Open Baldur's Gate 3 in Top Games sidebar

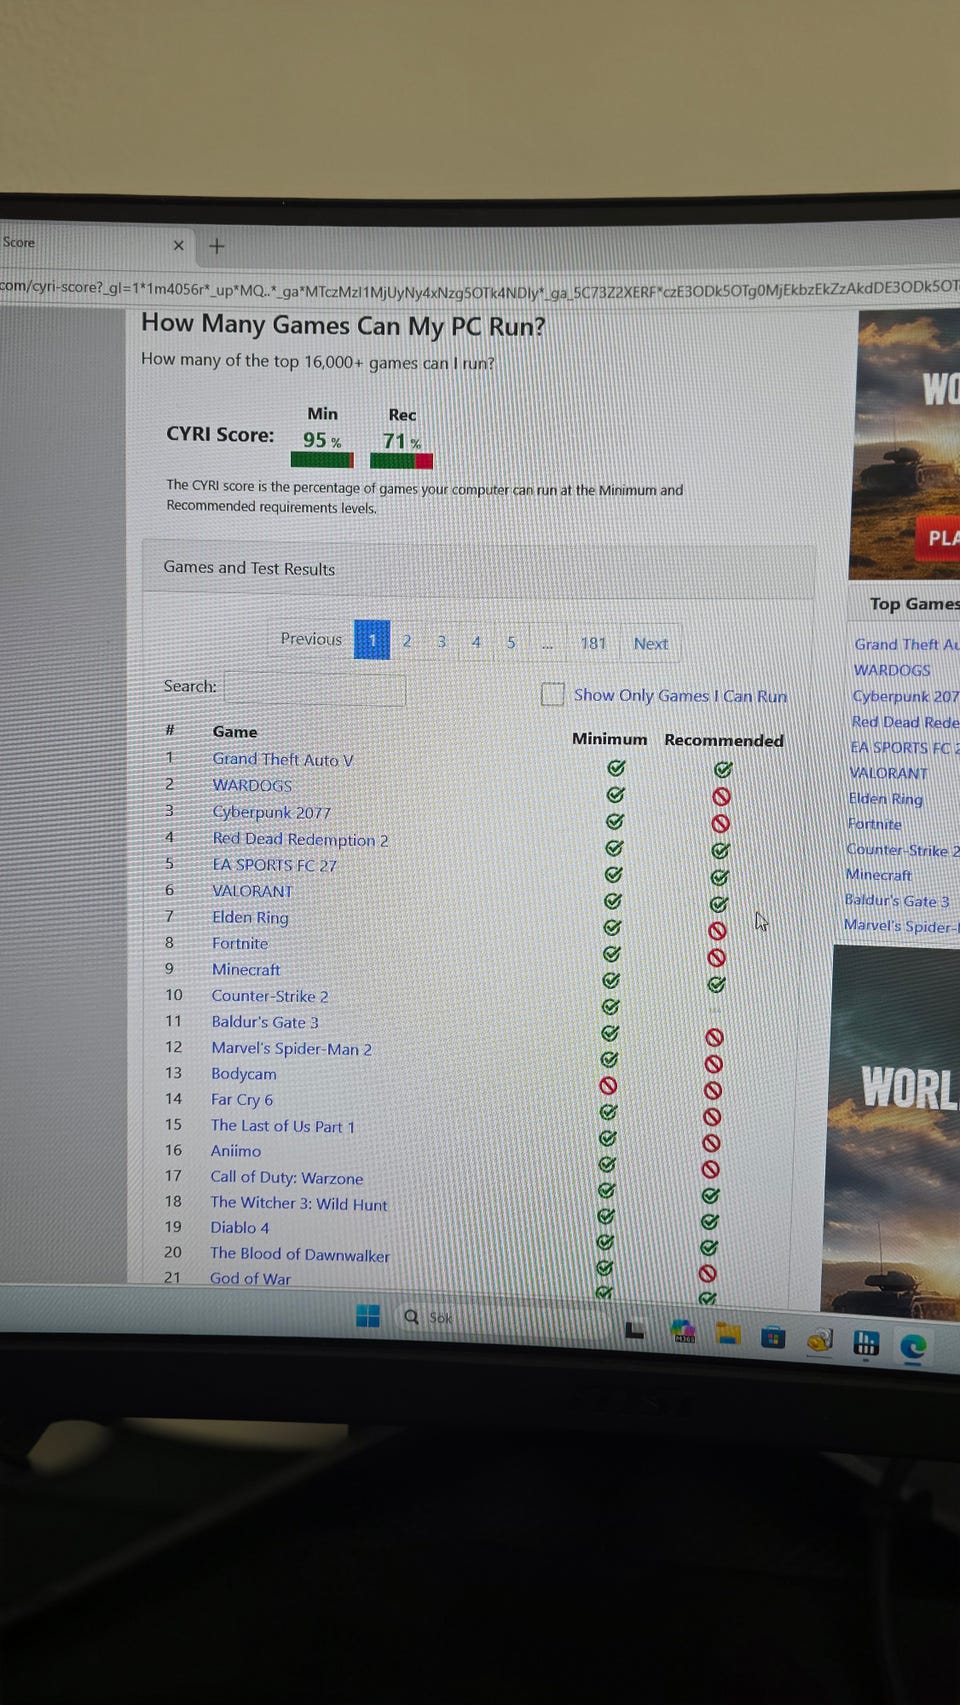pyautogui.click(x=897, y=900)
